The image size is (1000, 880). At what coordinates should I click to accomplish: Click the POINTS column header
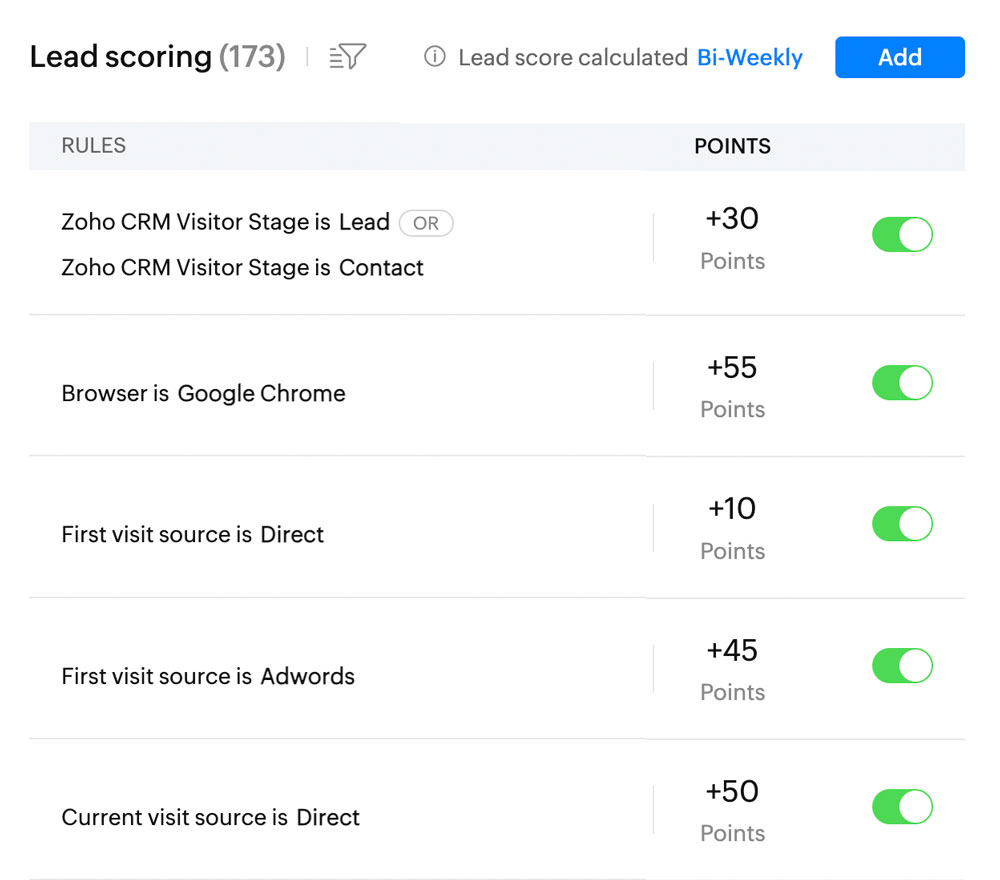(x=732, y=146)
